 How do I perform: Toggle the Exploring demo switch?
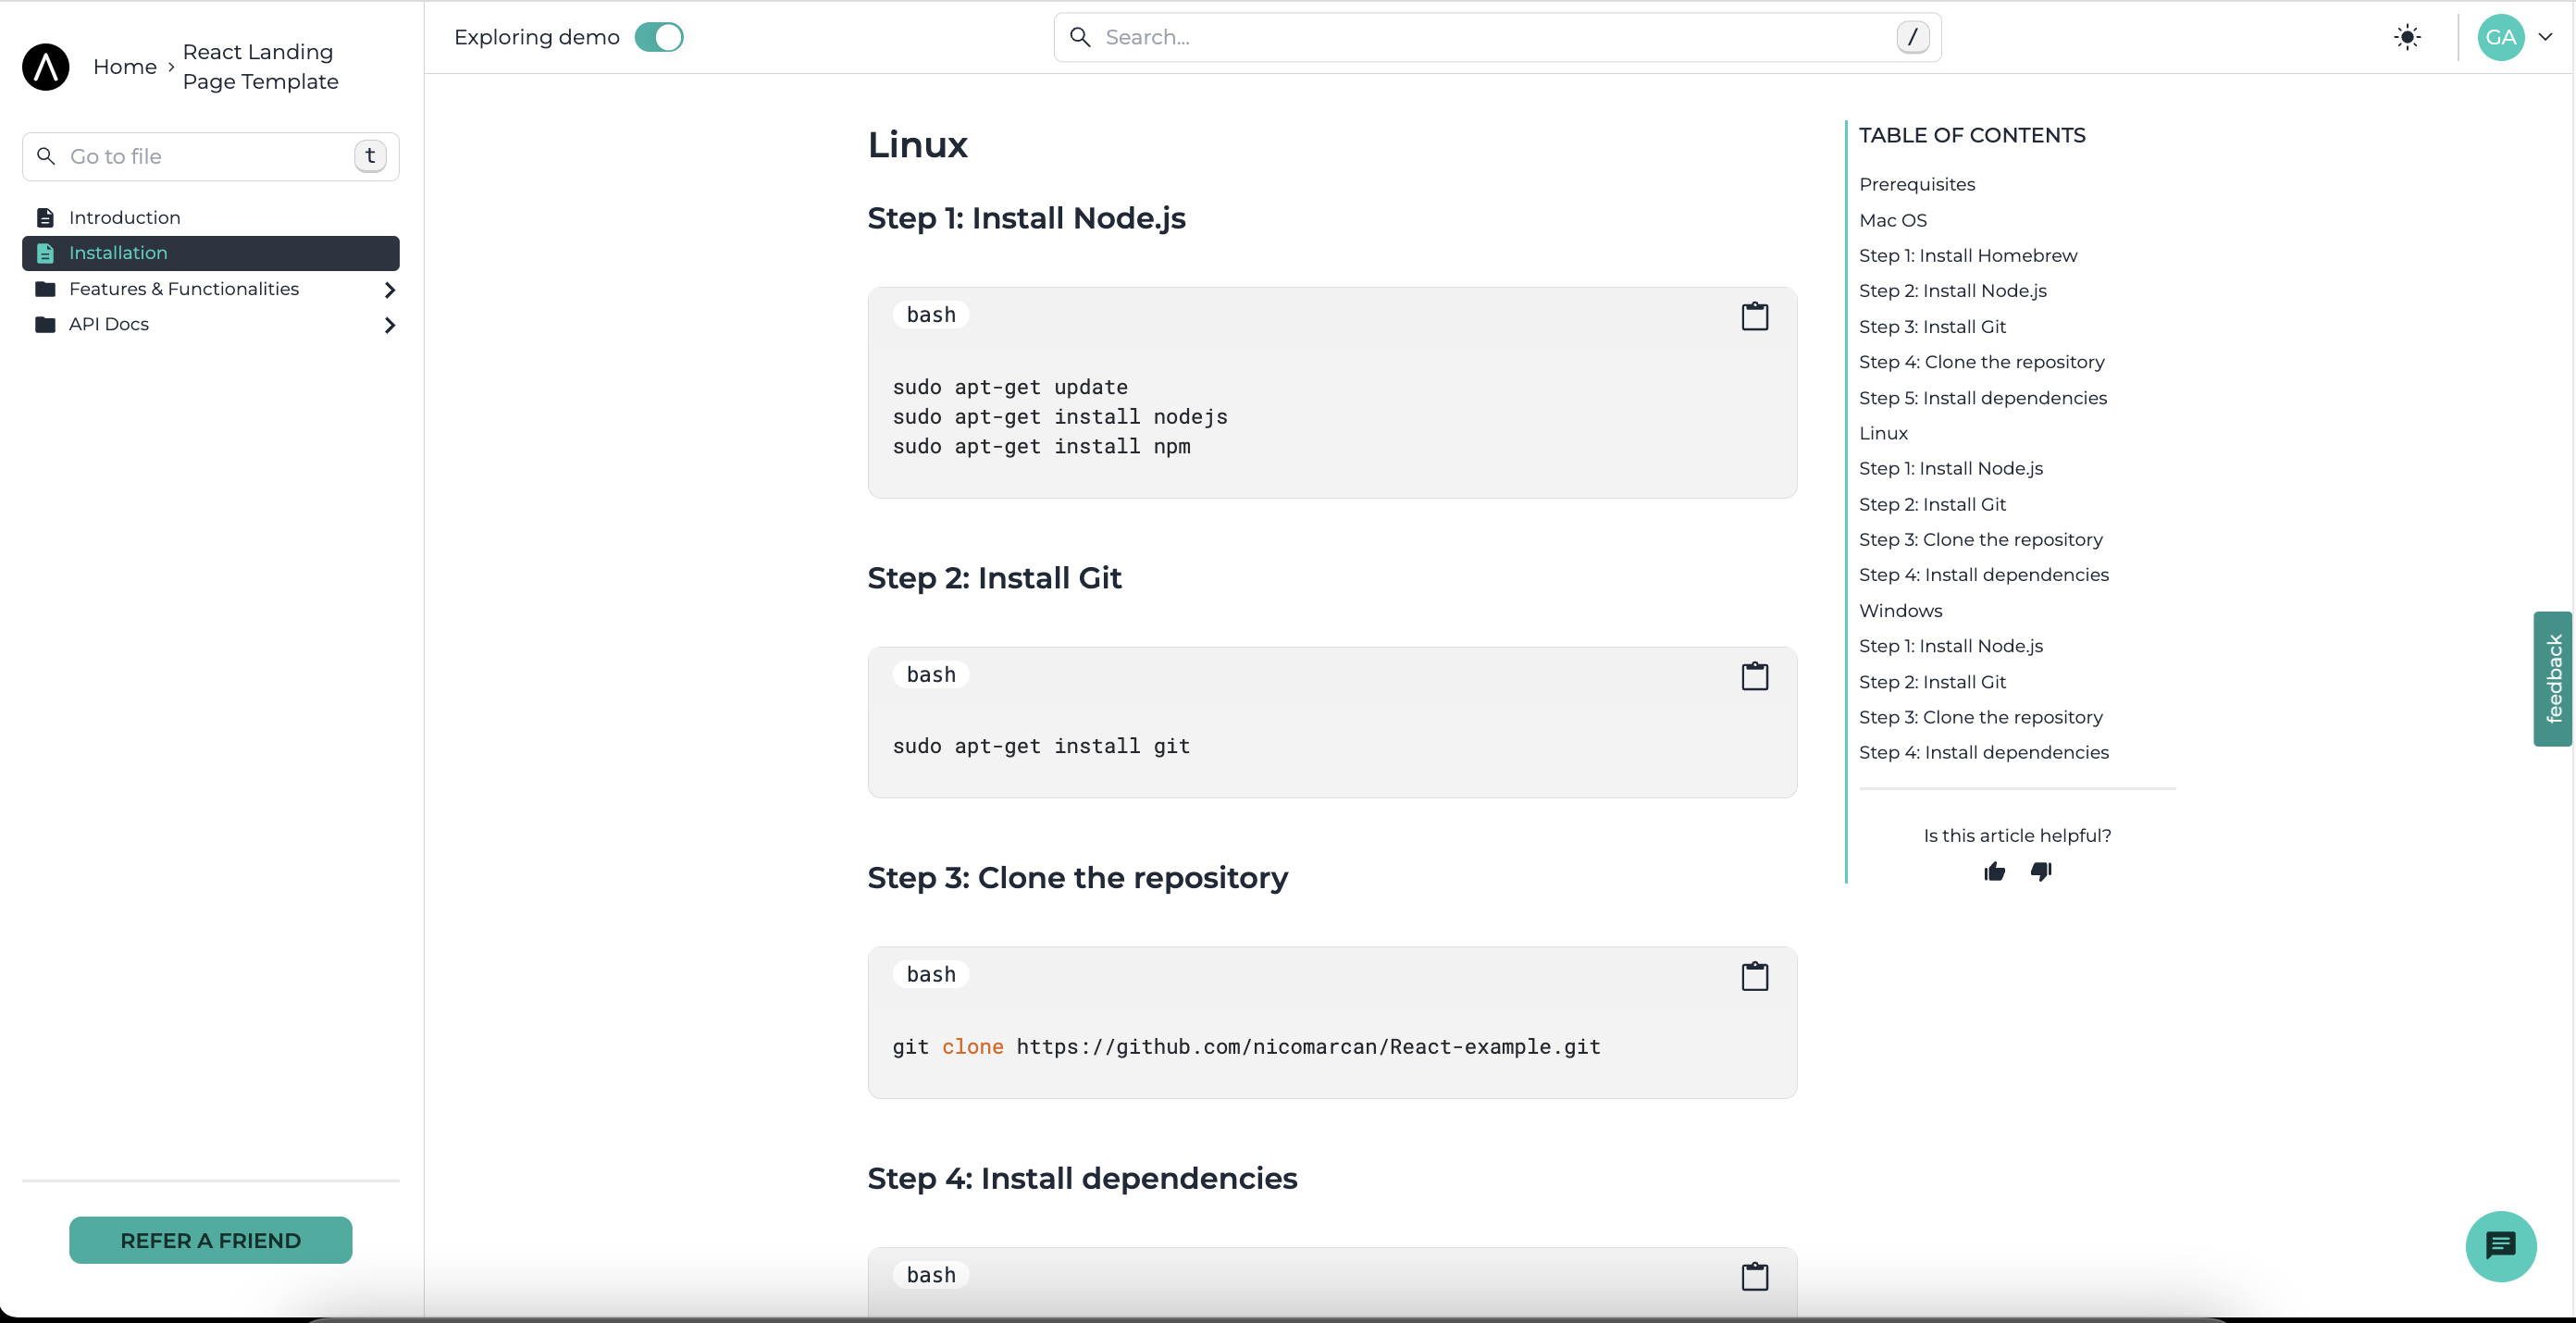click(659, 38)
